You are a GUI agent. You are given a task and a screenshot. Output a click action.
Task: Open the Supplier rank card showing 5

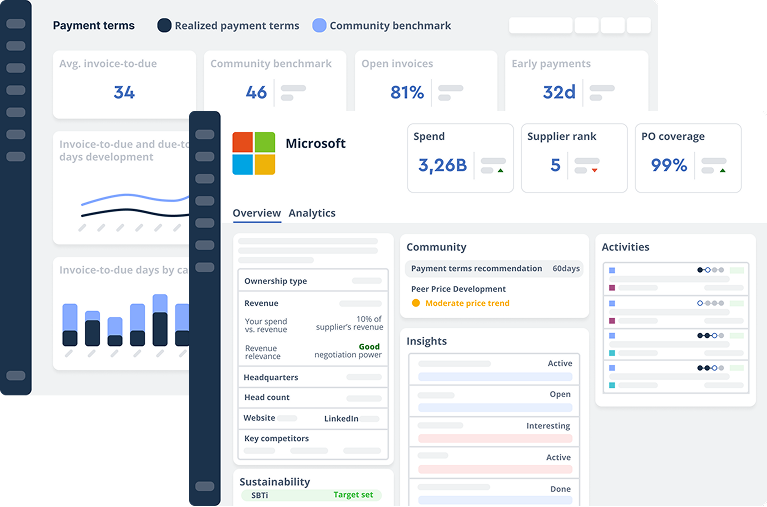tap(574, 158)
